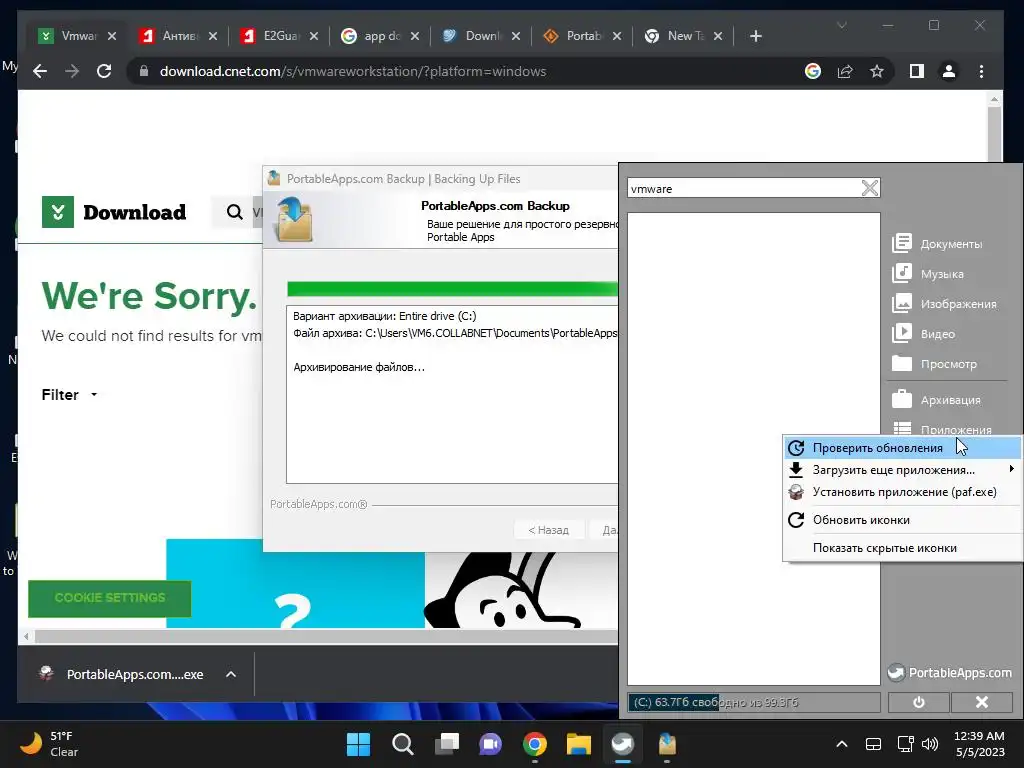The height and width of the screenshot is (768, 1024).
Task: Click the vmware search field in PortableApps
Action: 743,189
